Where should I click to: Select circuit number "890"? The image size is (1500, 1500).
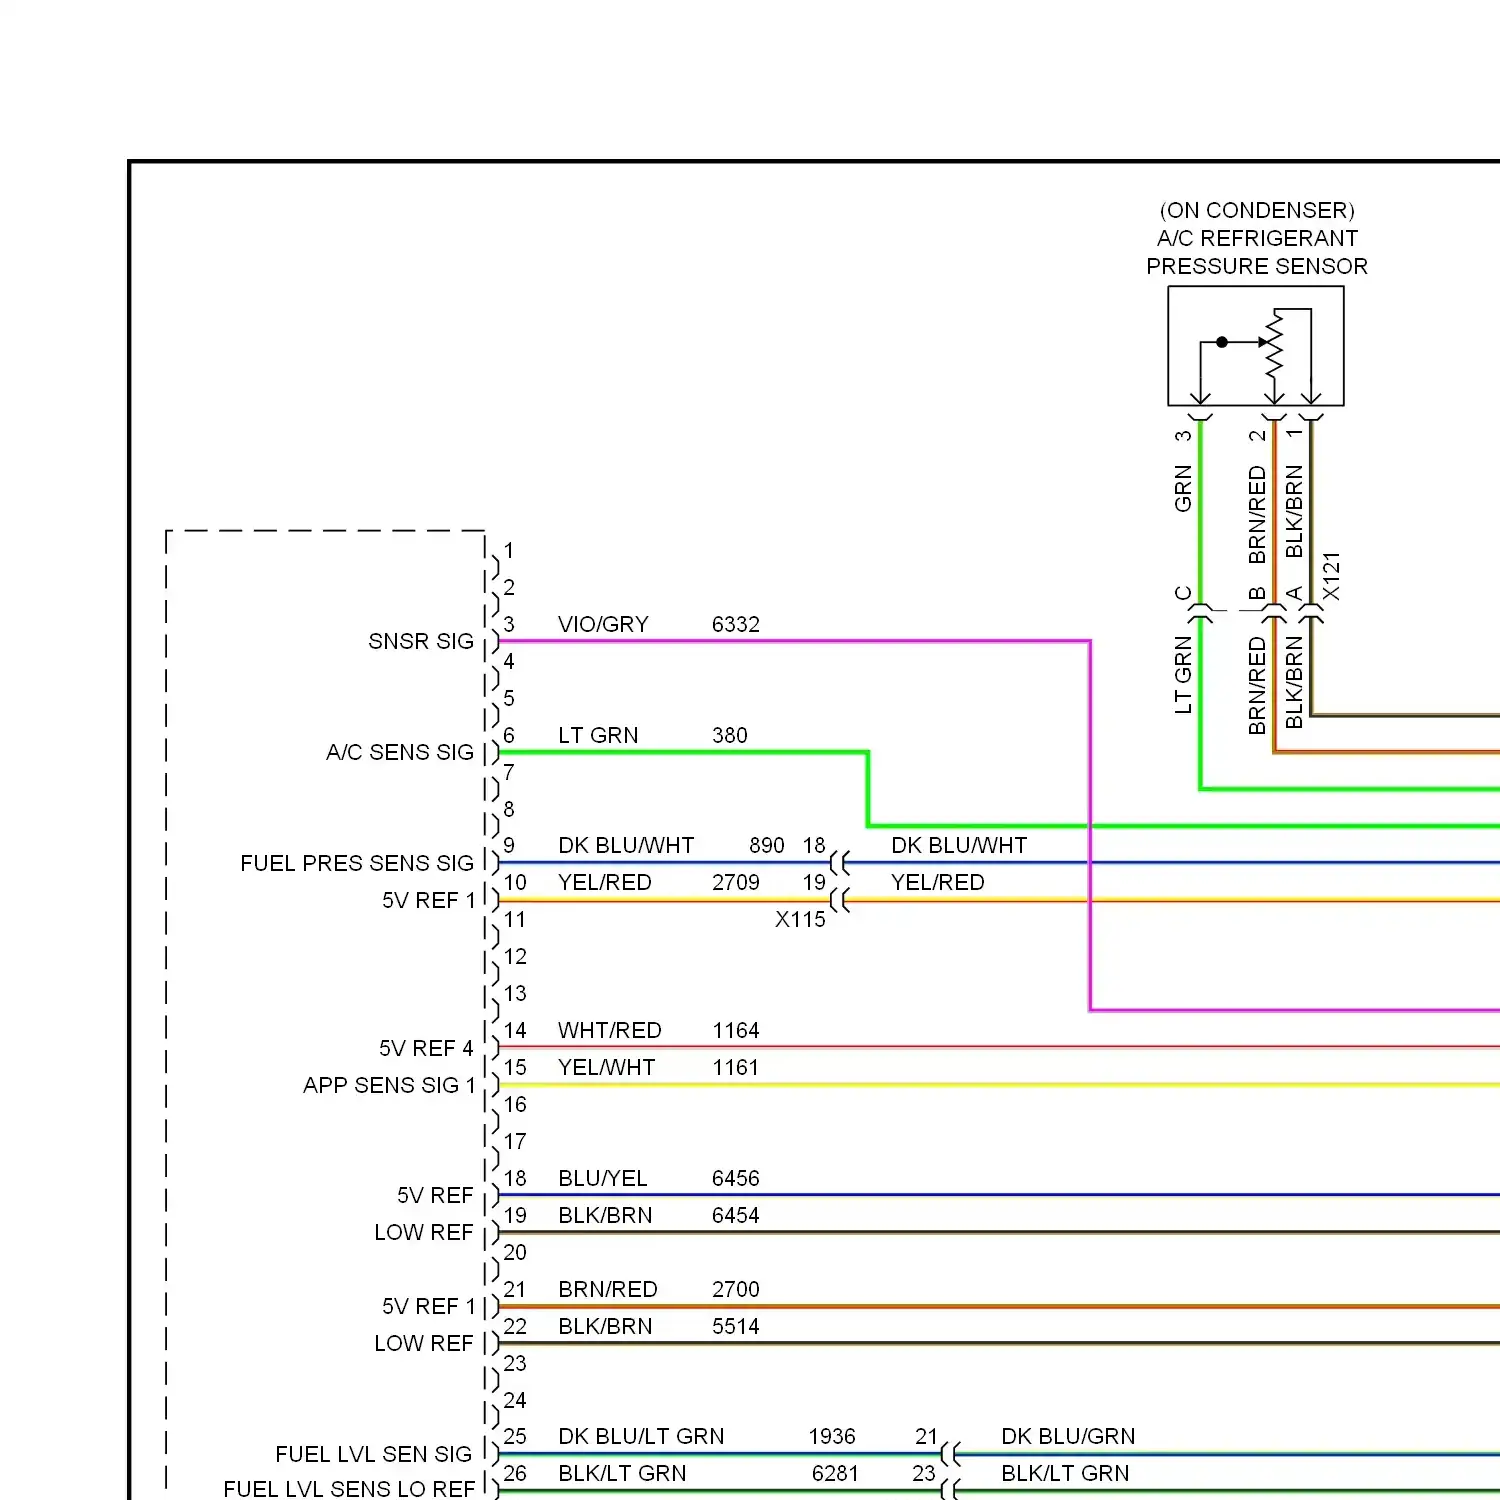[767, 845]
